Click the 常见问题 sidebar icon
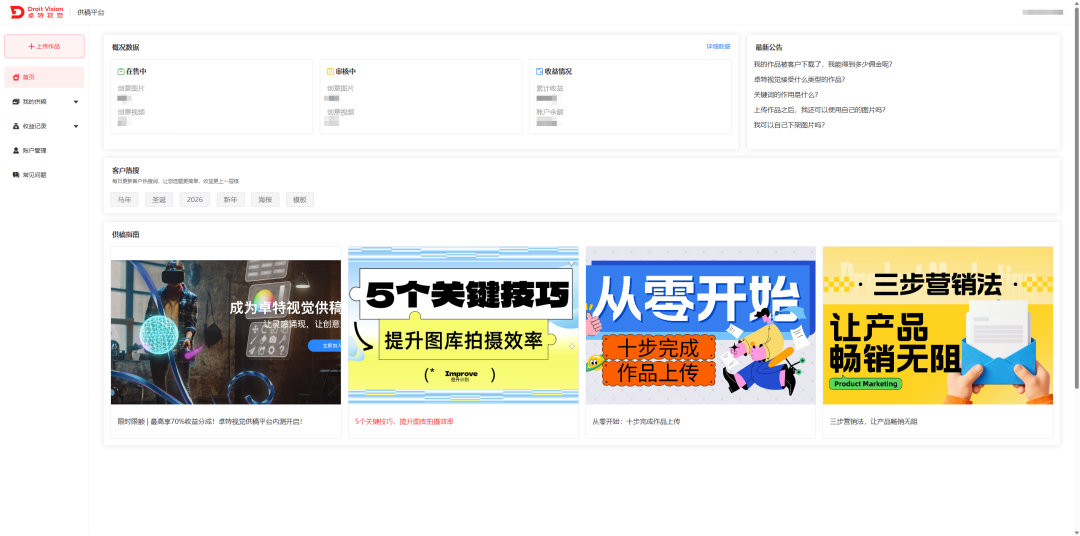The image size is (1080, 536). (16, 175)
